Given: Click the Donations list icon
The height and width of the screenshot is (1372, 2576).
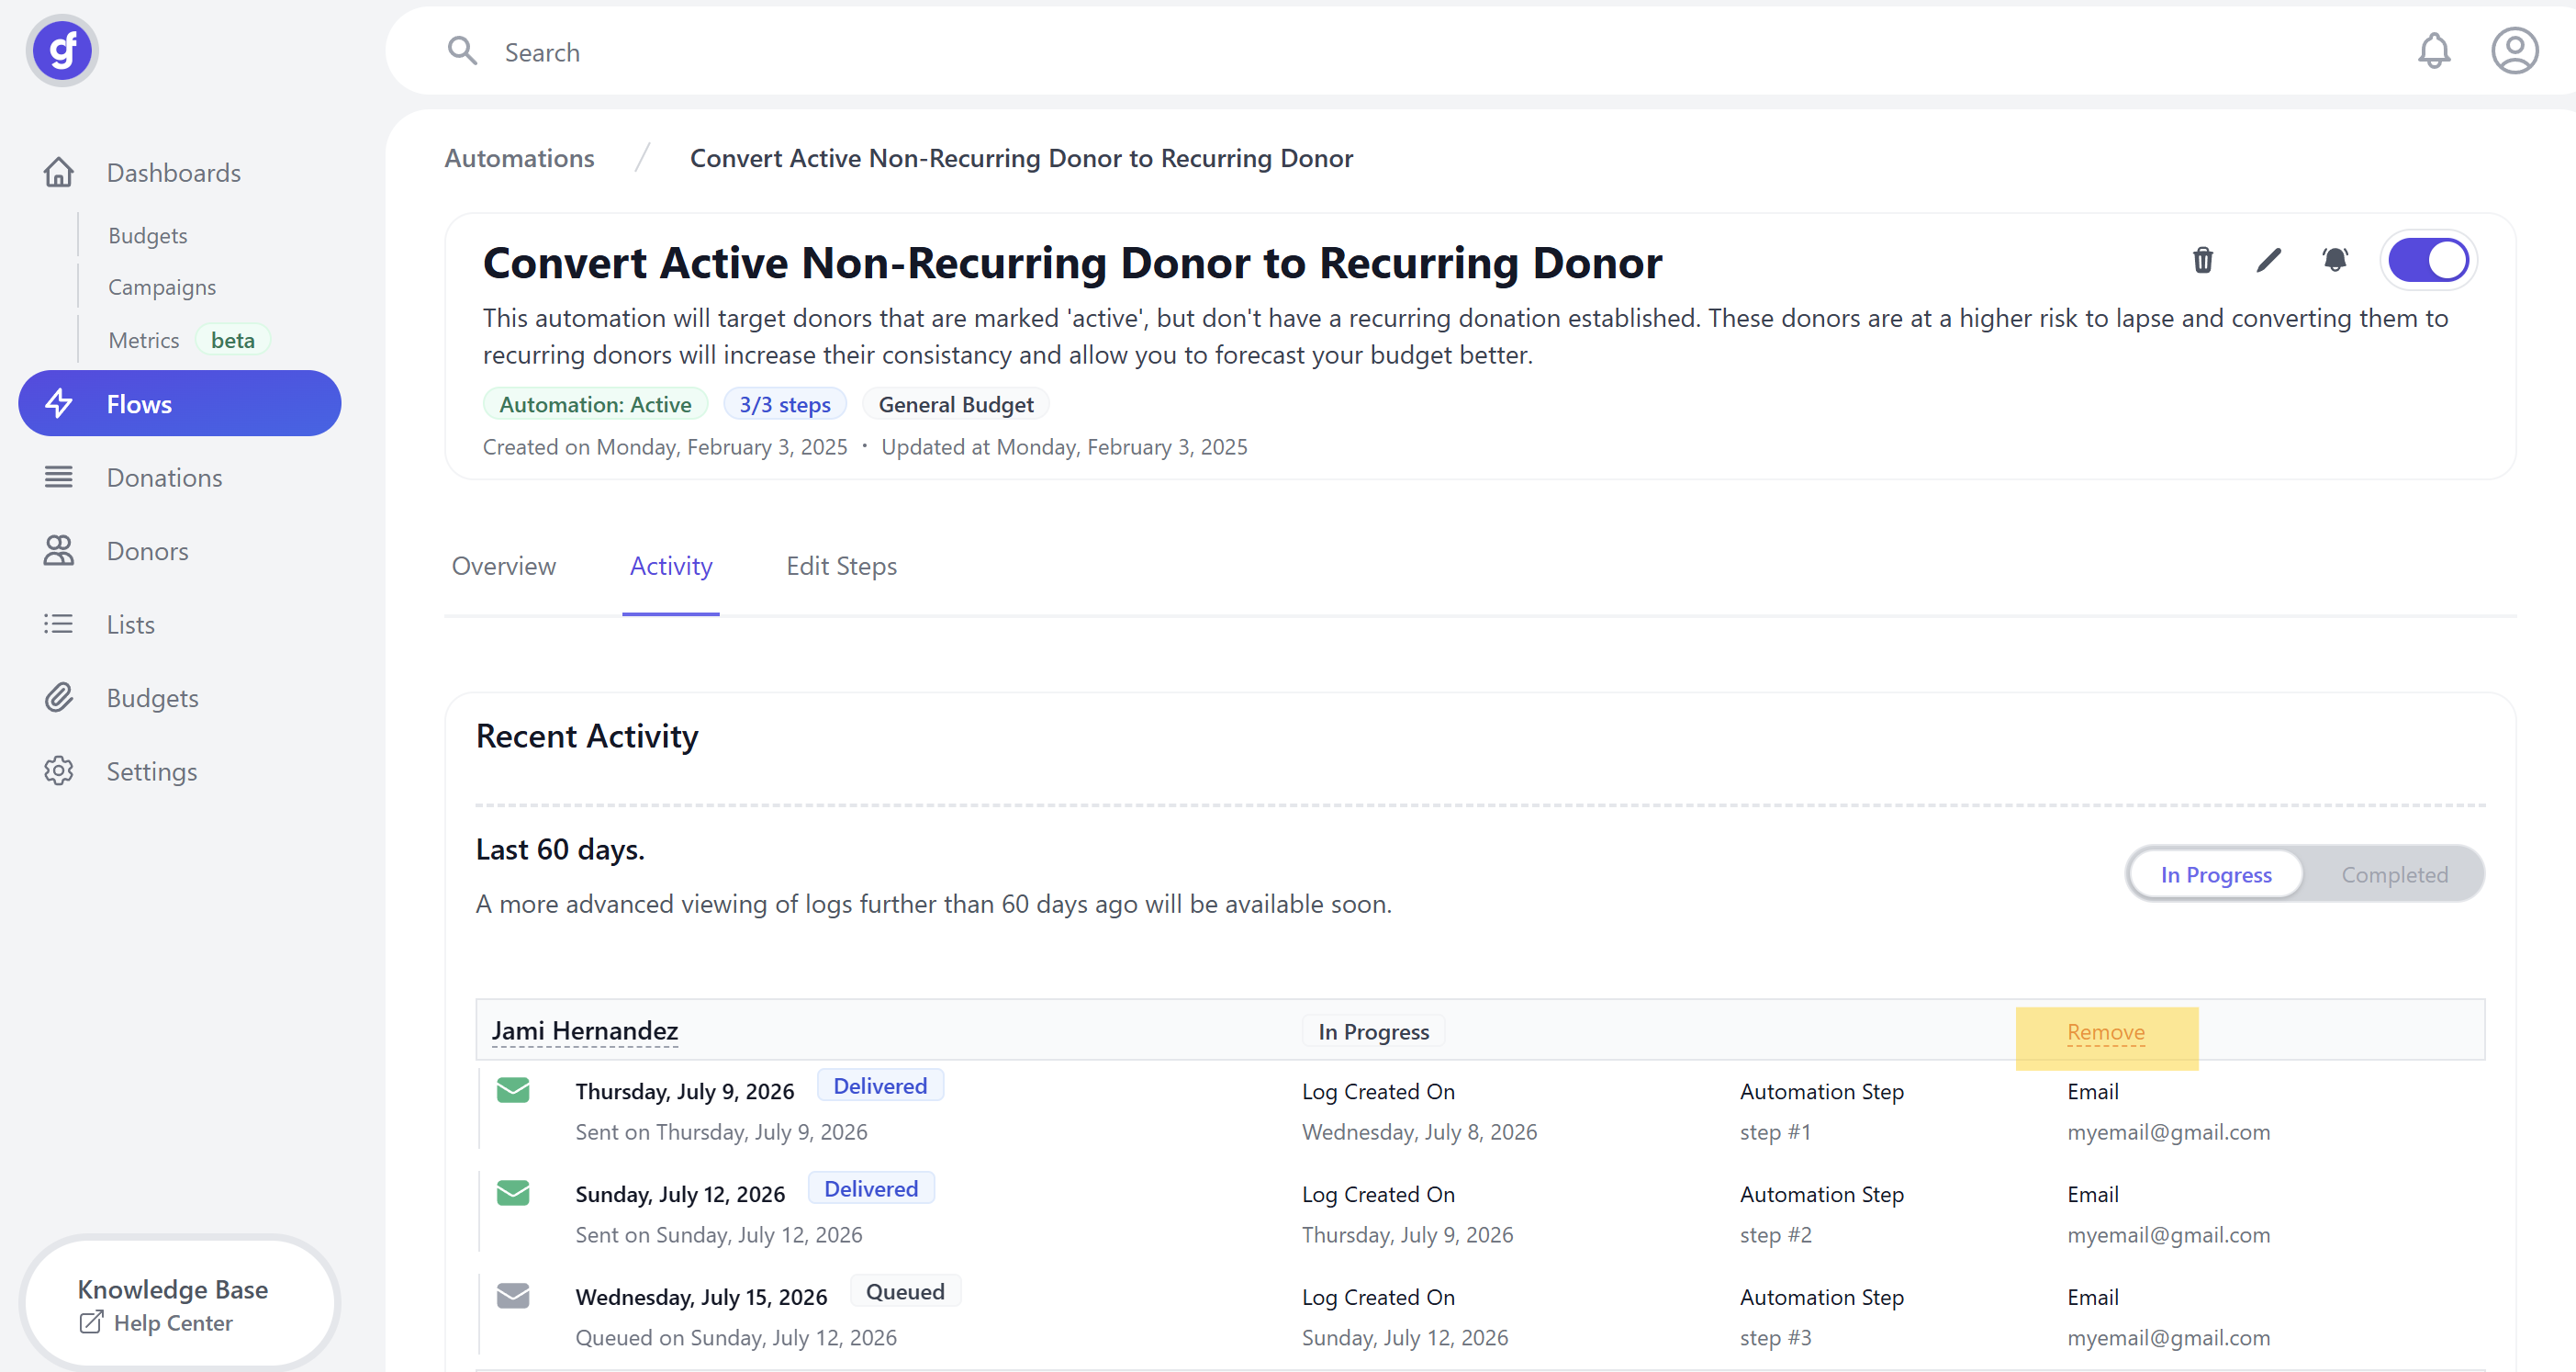Looking at the screenshot, I should pyautogui.click(x=59, y=478).
